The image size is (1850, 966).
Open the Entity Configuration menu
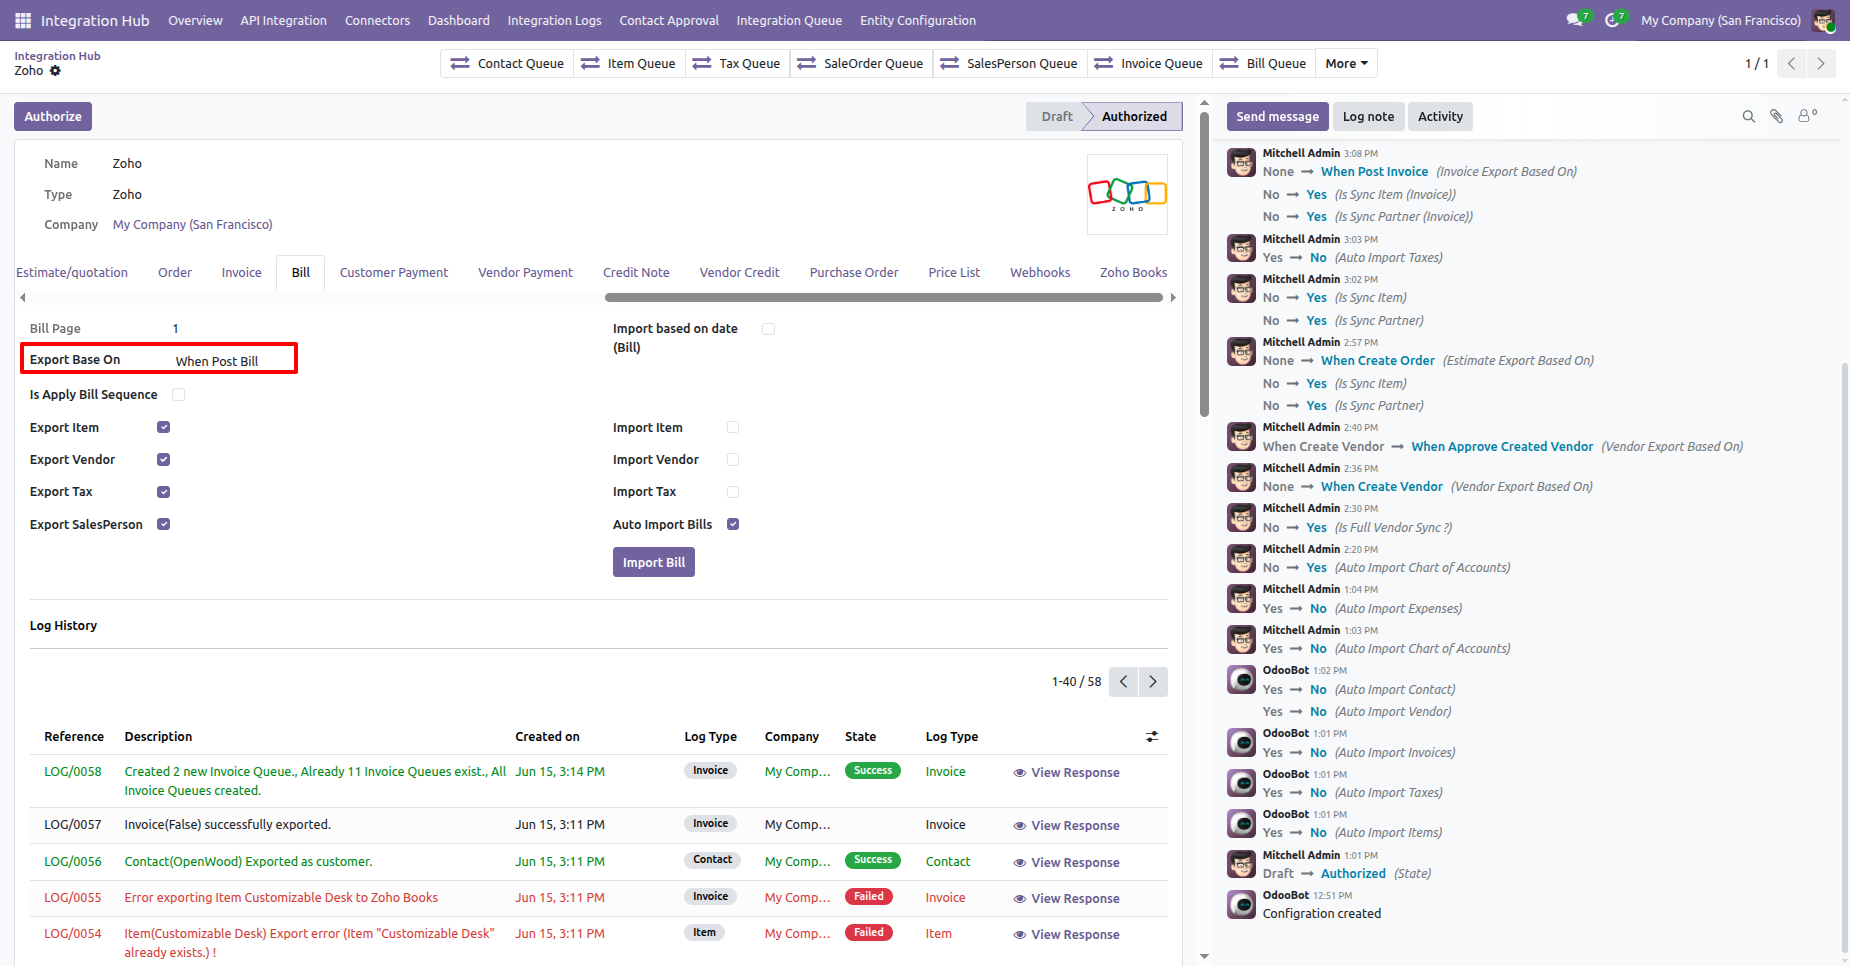click(x=918, y=20)
